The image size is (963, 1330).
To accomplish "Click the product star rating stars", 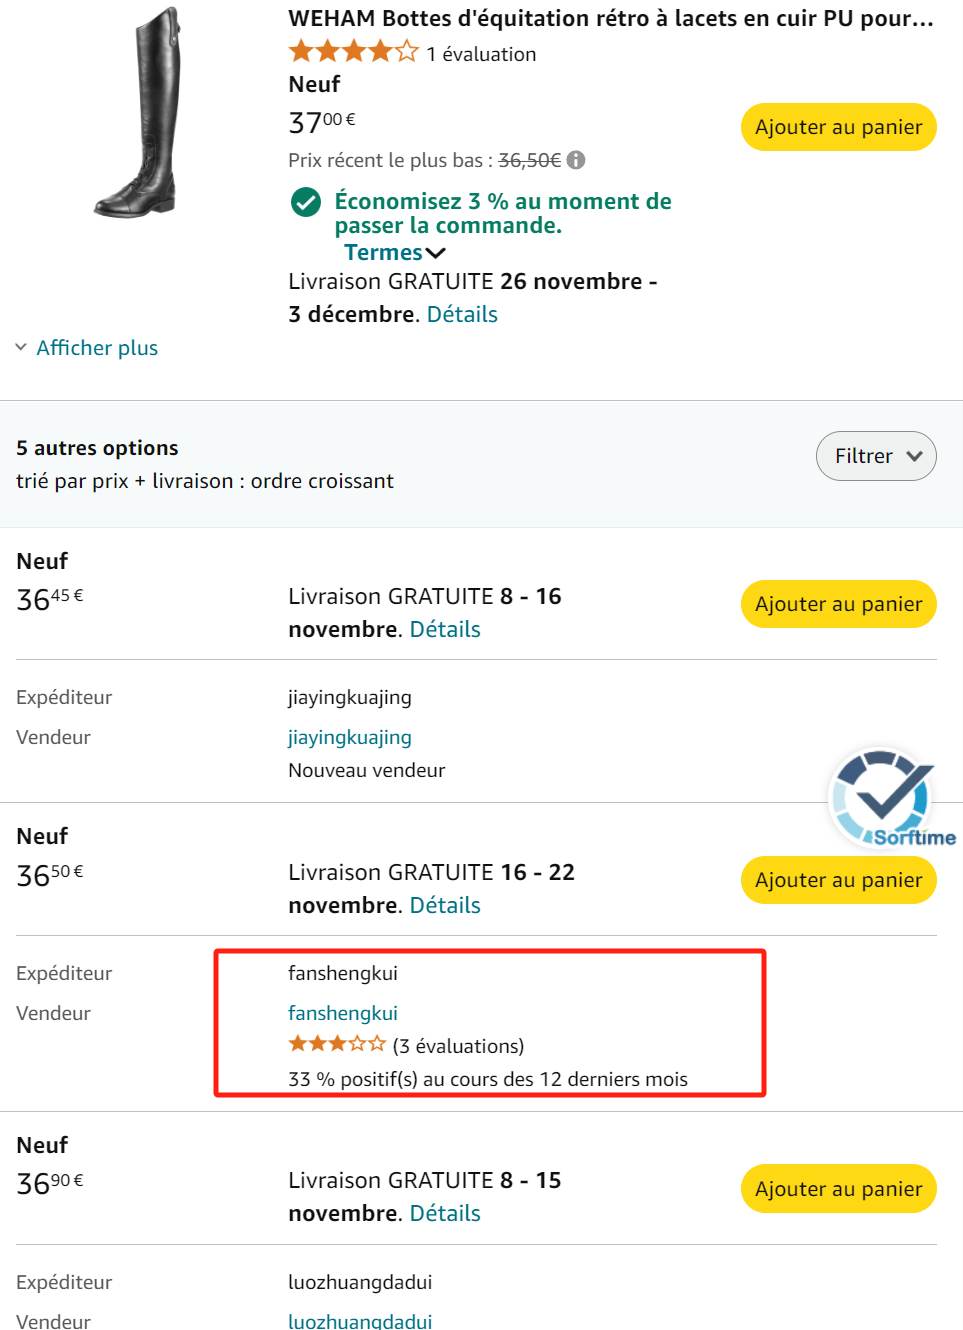I will coord(353,52).
